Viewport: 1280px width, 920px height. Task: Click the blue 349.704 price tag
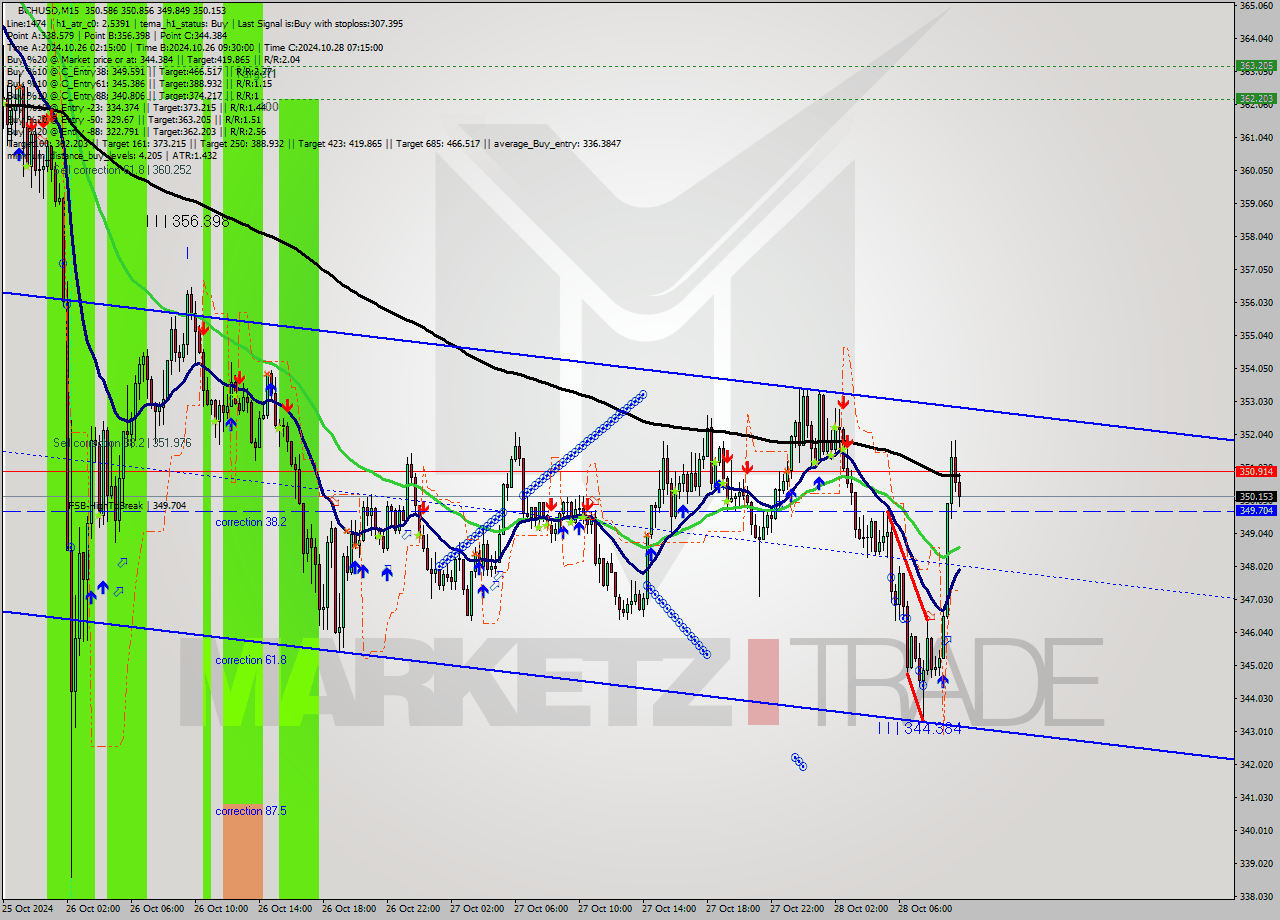[1256, 510]
